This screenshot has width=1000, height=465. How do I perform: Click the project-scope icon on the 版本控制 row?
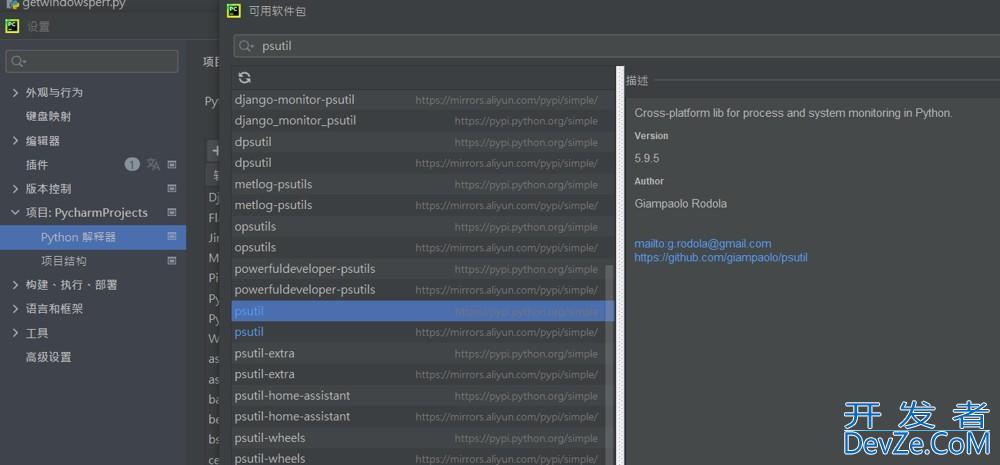172,189
